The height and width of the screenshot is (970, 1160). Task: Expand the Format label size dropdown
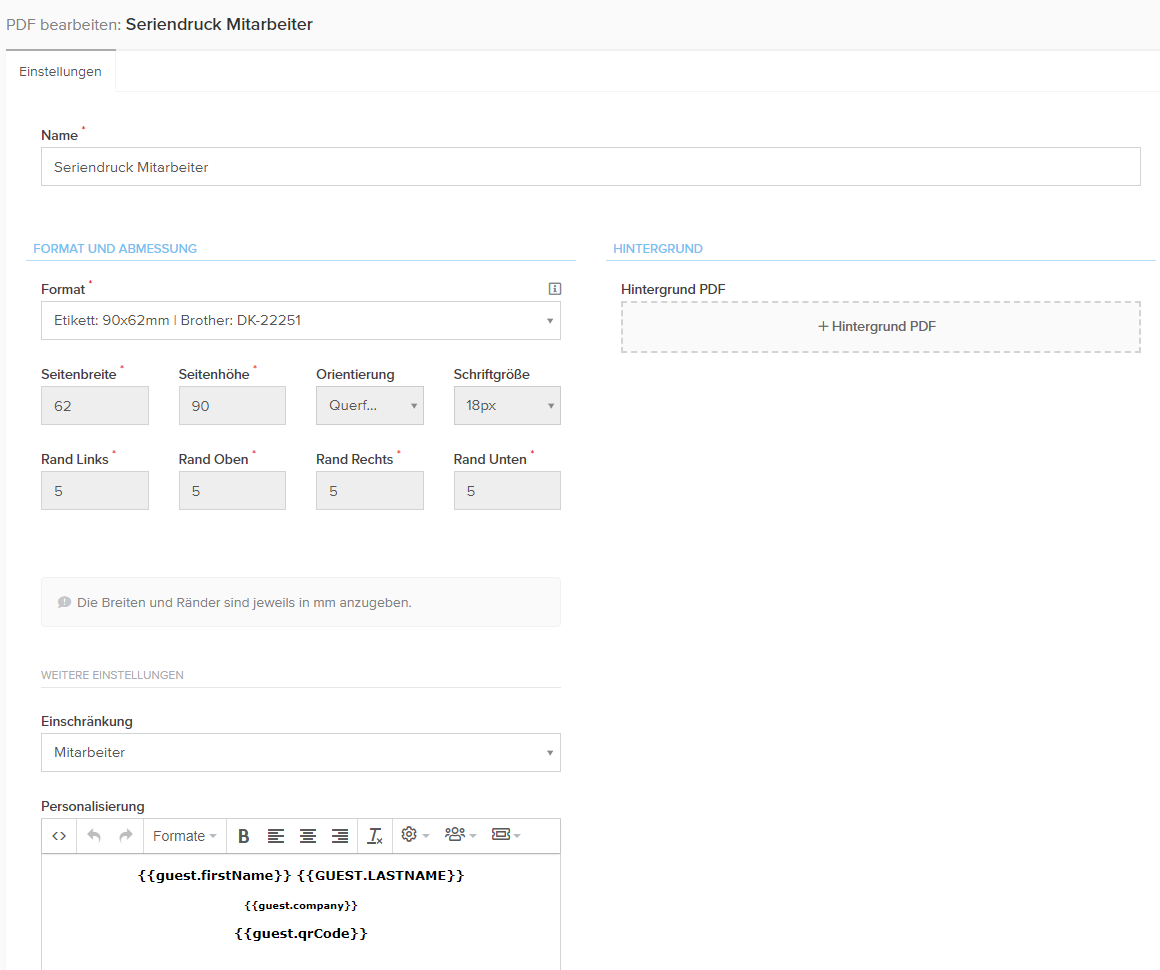point(300,321)
